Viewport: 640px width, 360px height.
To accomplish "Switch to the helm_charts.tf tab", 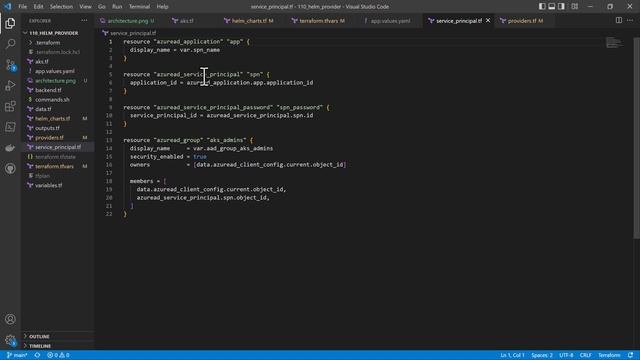I will point(252,20).
